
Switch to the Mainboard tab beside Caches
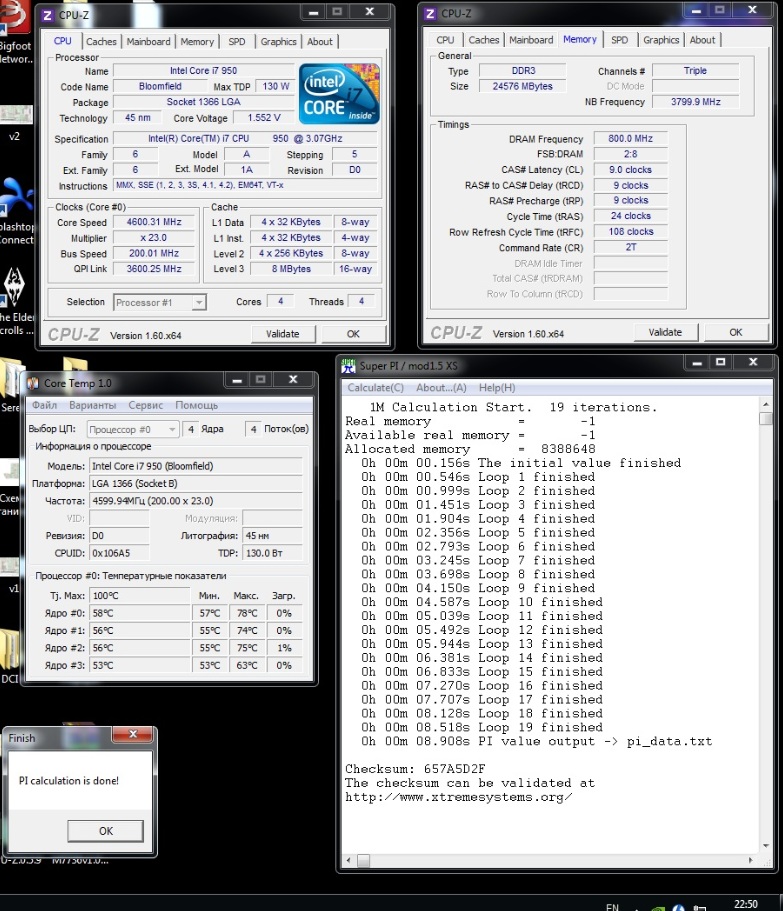[x=148, y=42]
